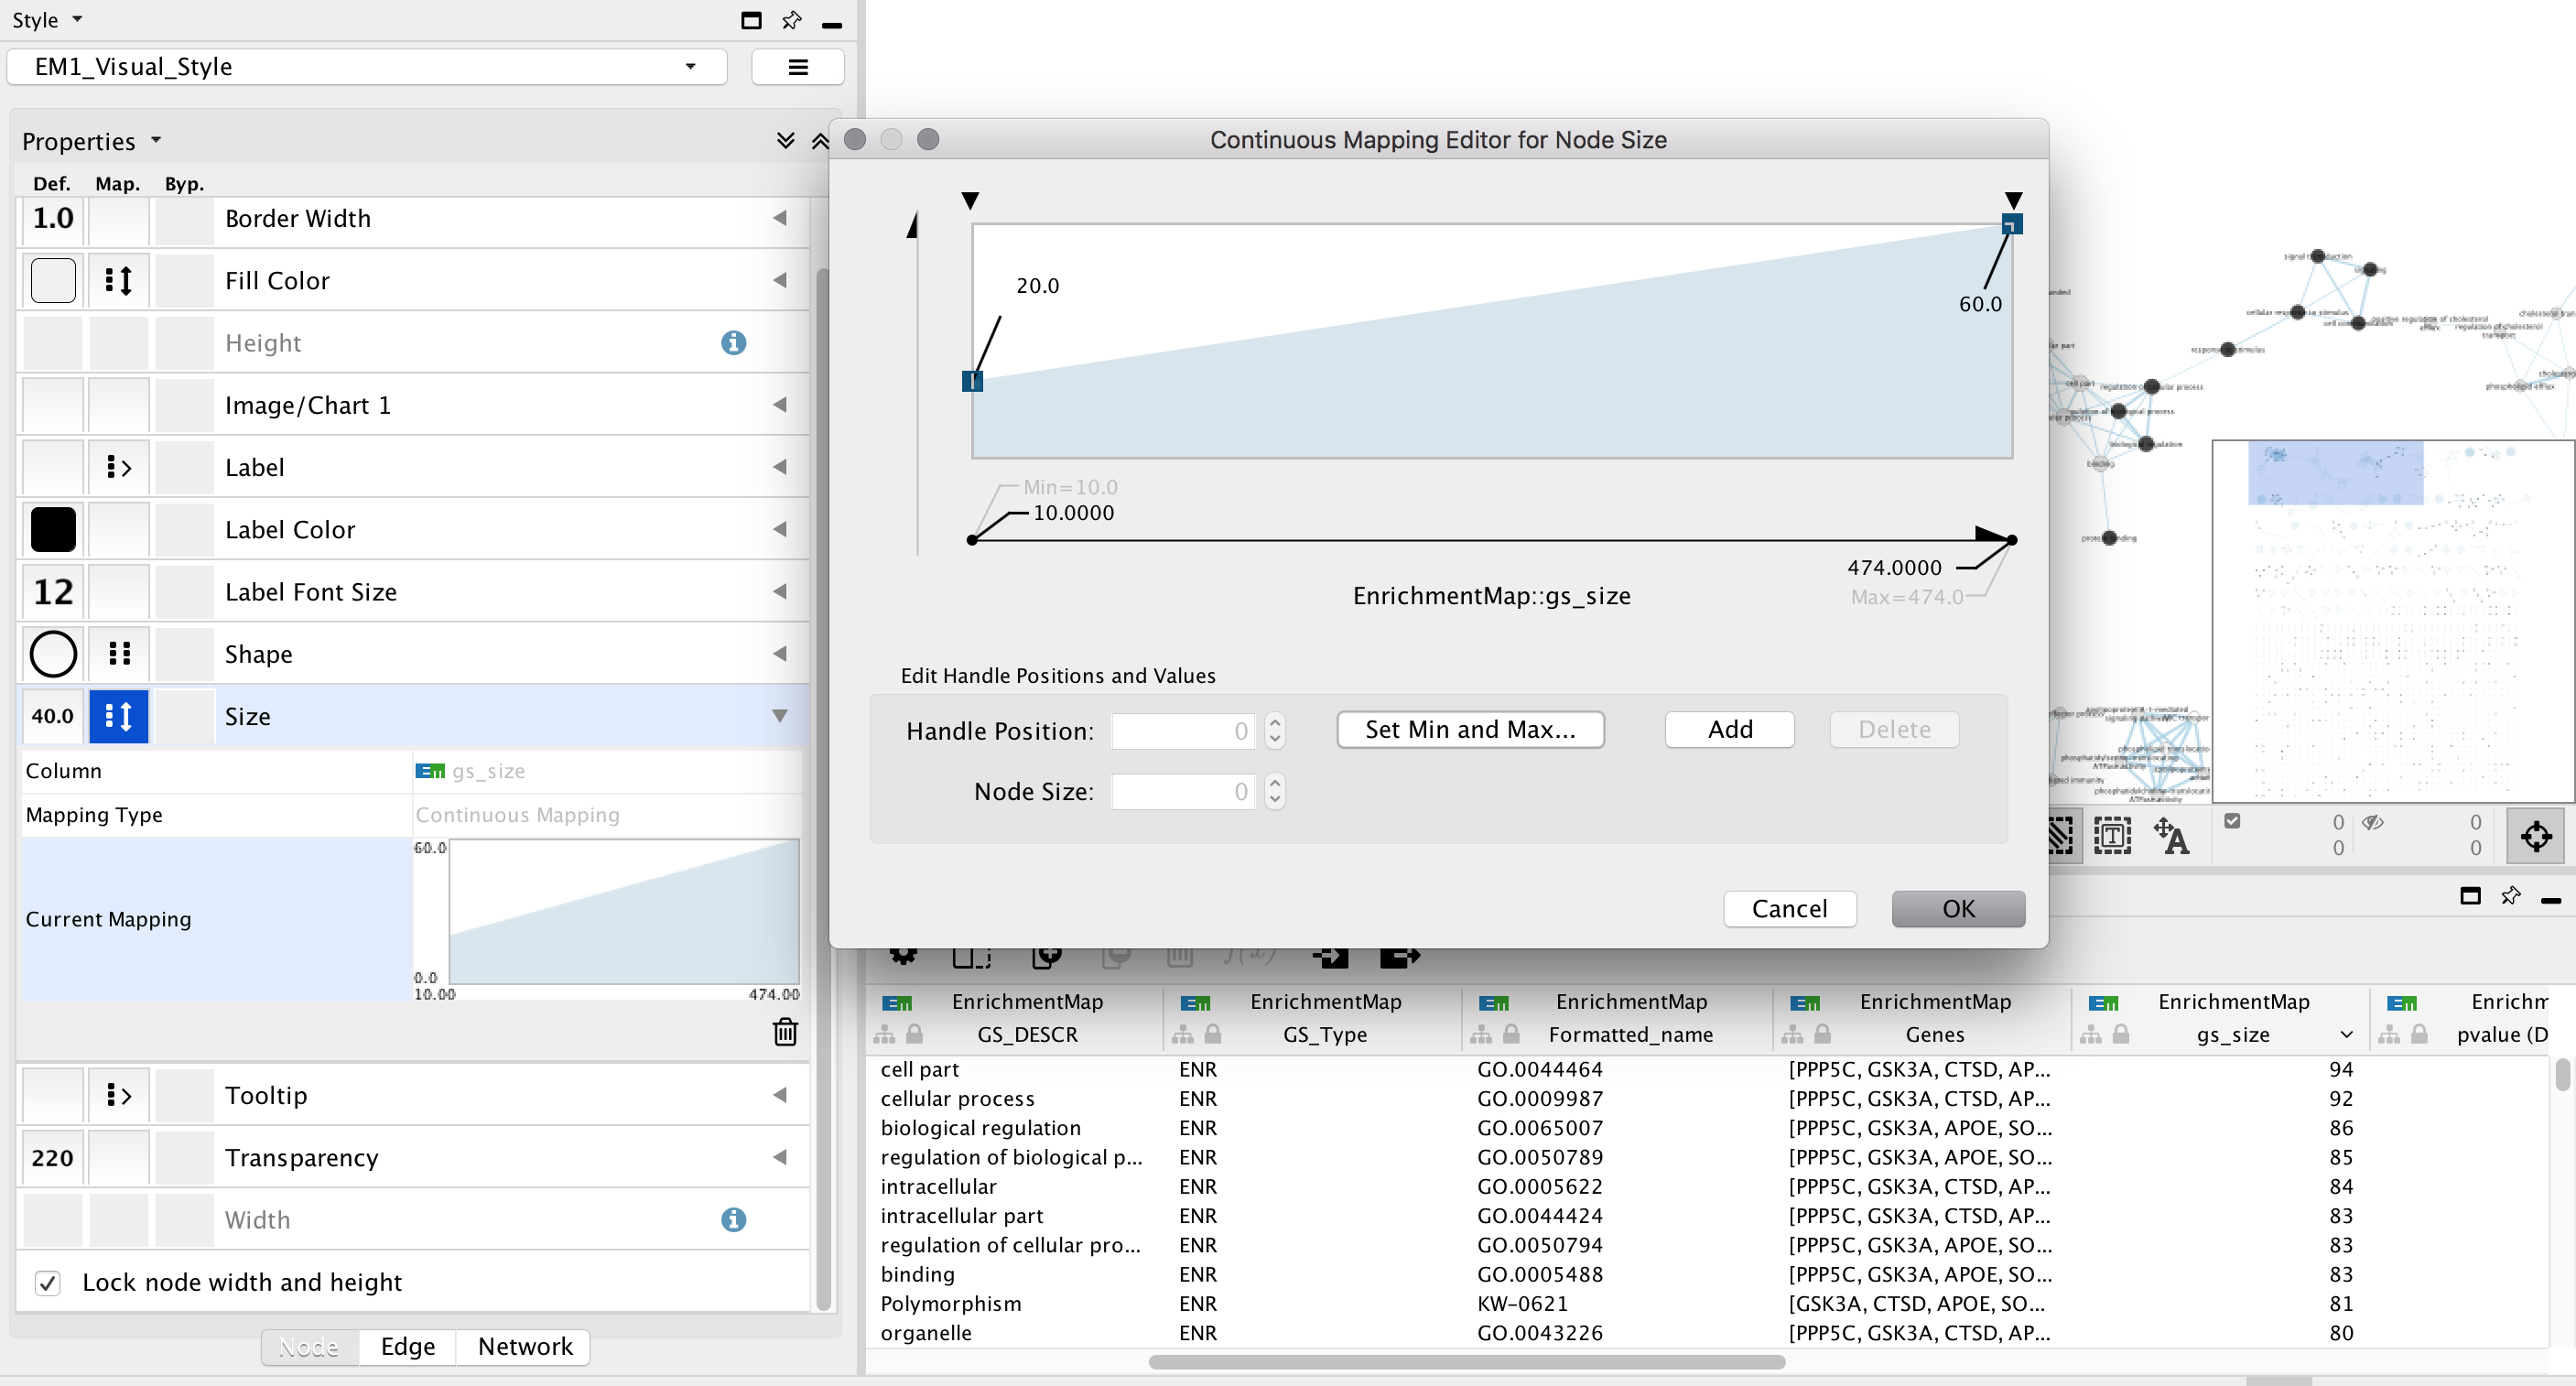
Task: Click the Set Min and Max button
Action: click(x=1469, y=730)
